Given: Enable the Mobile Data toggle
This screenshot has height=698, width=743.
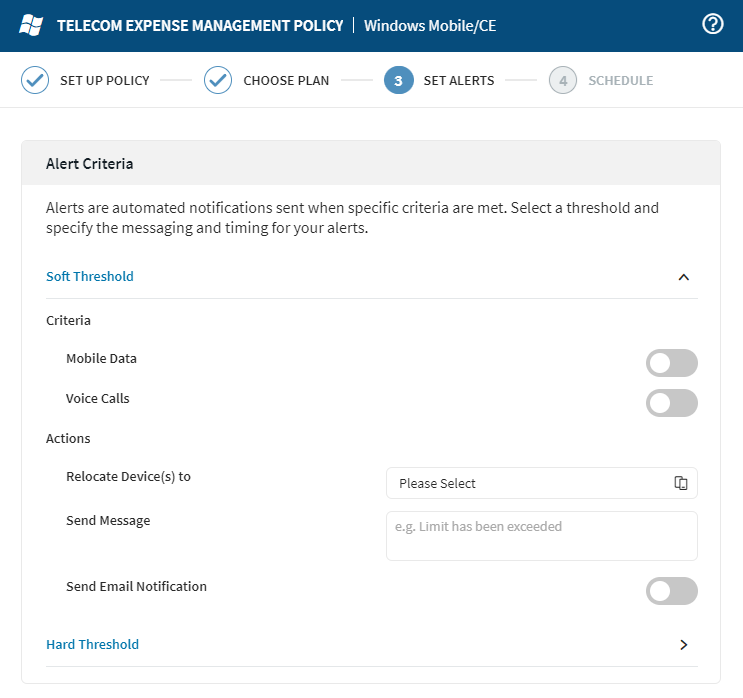Looking at the screenshot, I should (x=671, y=363).
